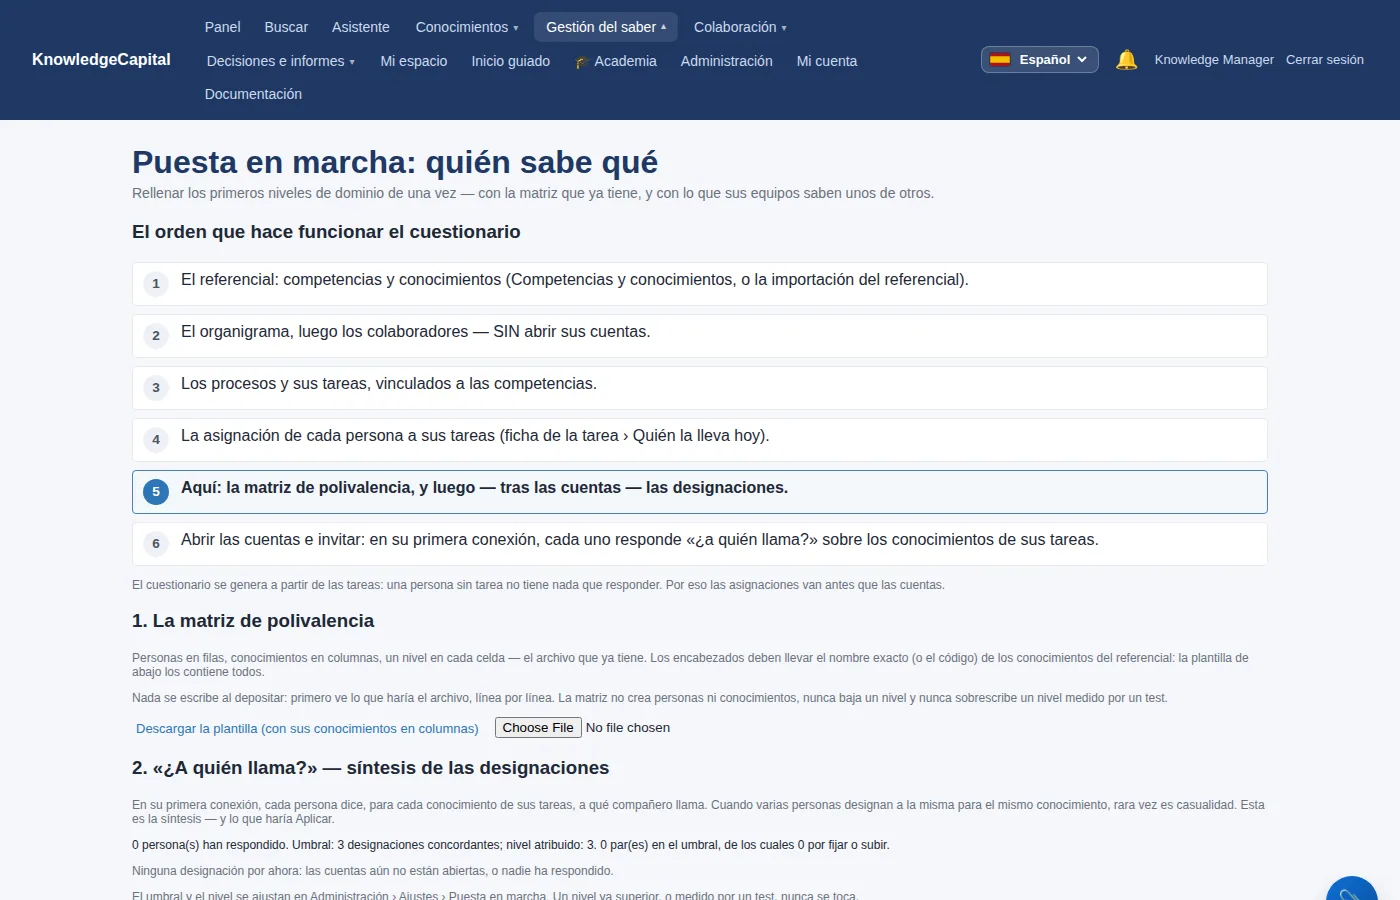Go to Buscar in navigation

[286, 27]
